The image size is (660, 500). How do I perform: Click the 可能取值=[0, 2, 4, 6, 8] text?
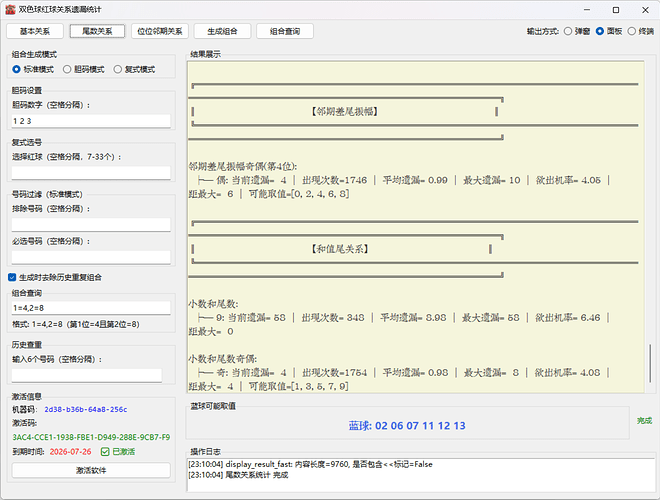click(299, 194)
